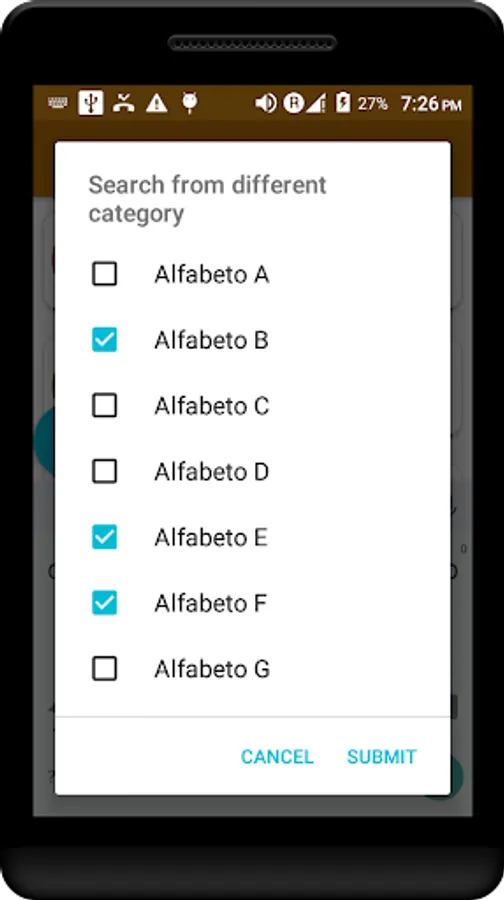Click the SUBMIT button
This screenshot has height=900, width=504.
point(382,757)
